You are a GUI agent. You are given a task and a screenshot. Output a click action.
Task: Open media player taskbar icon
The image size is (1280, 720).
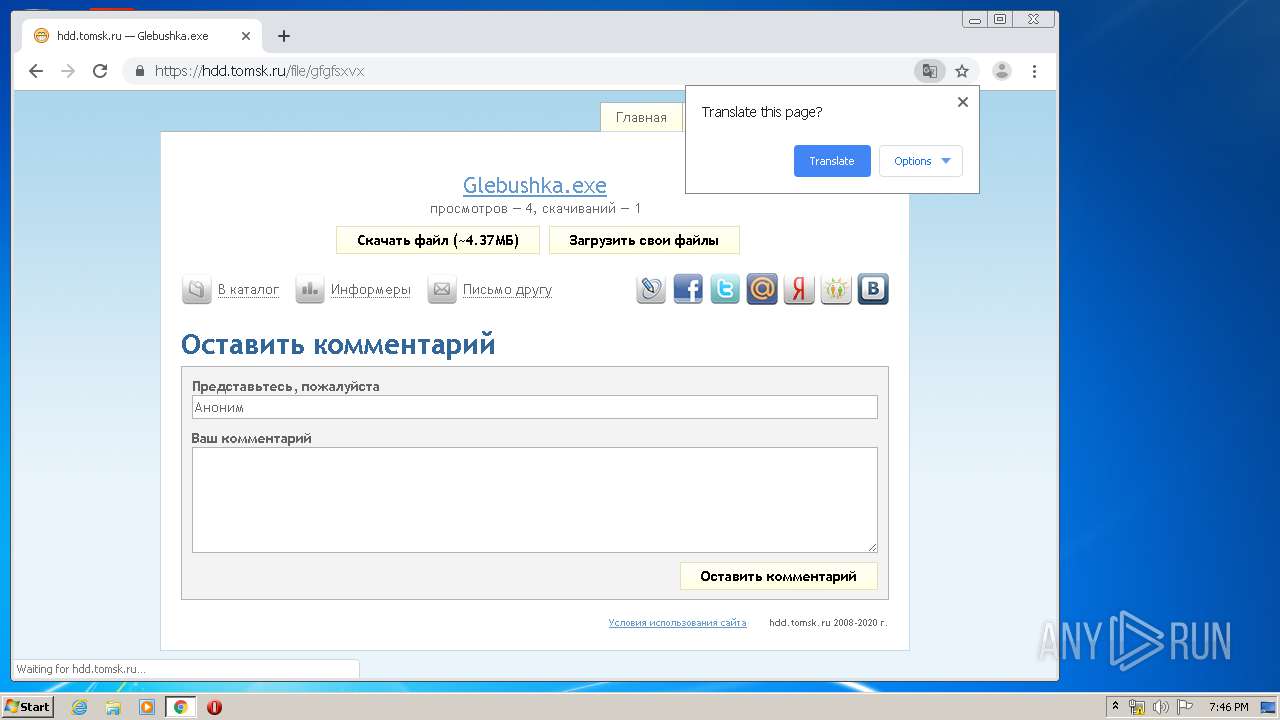point(147,707)
